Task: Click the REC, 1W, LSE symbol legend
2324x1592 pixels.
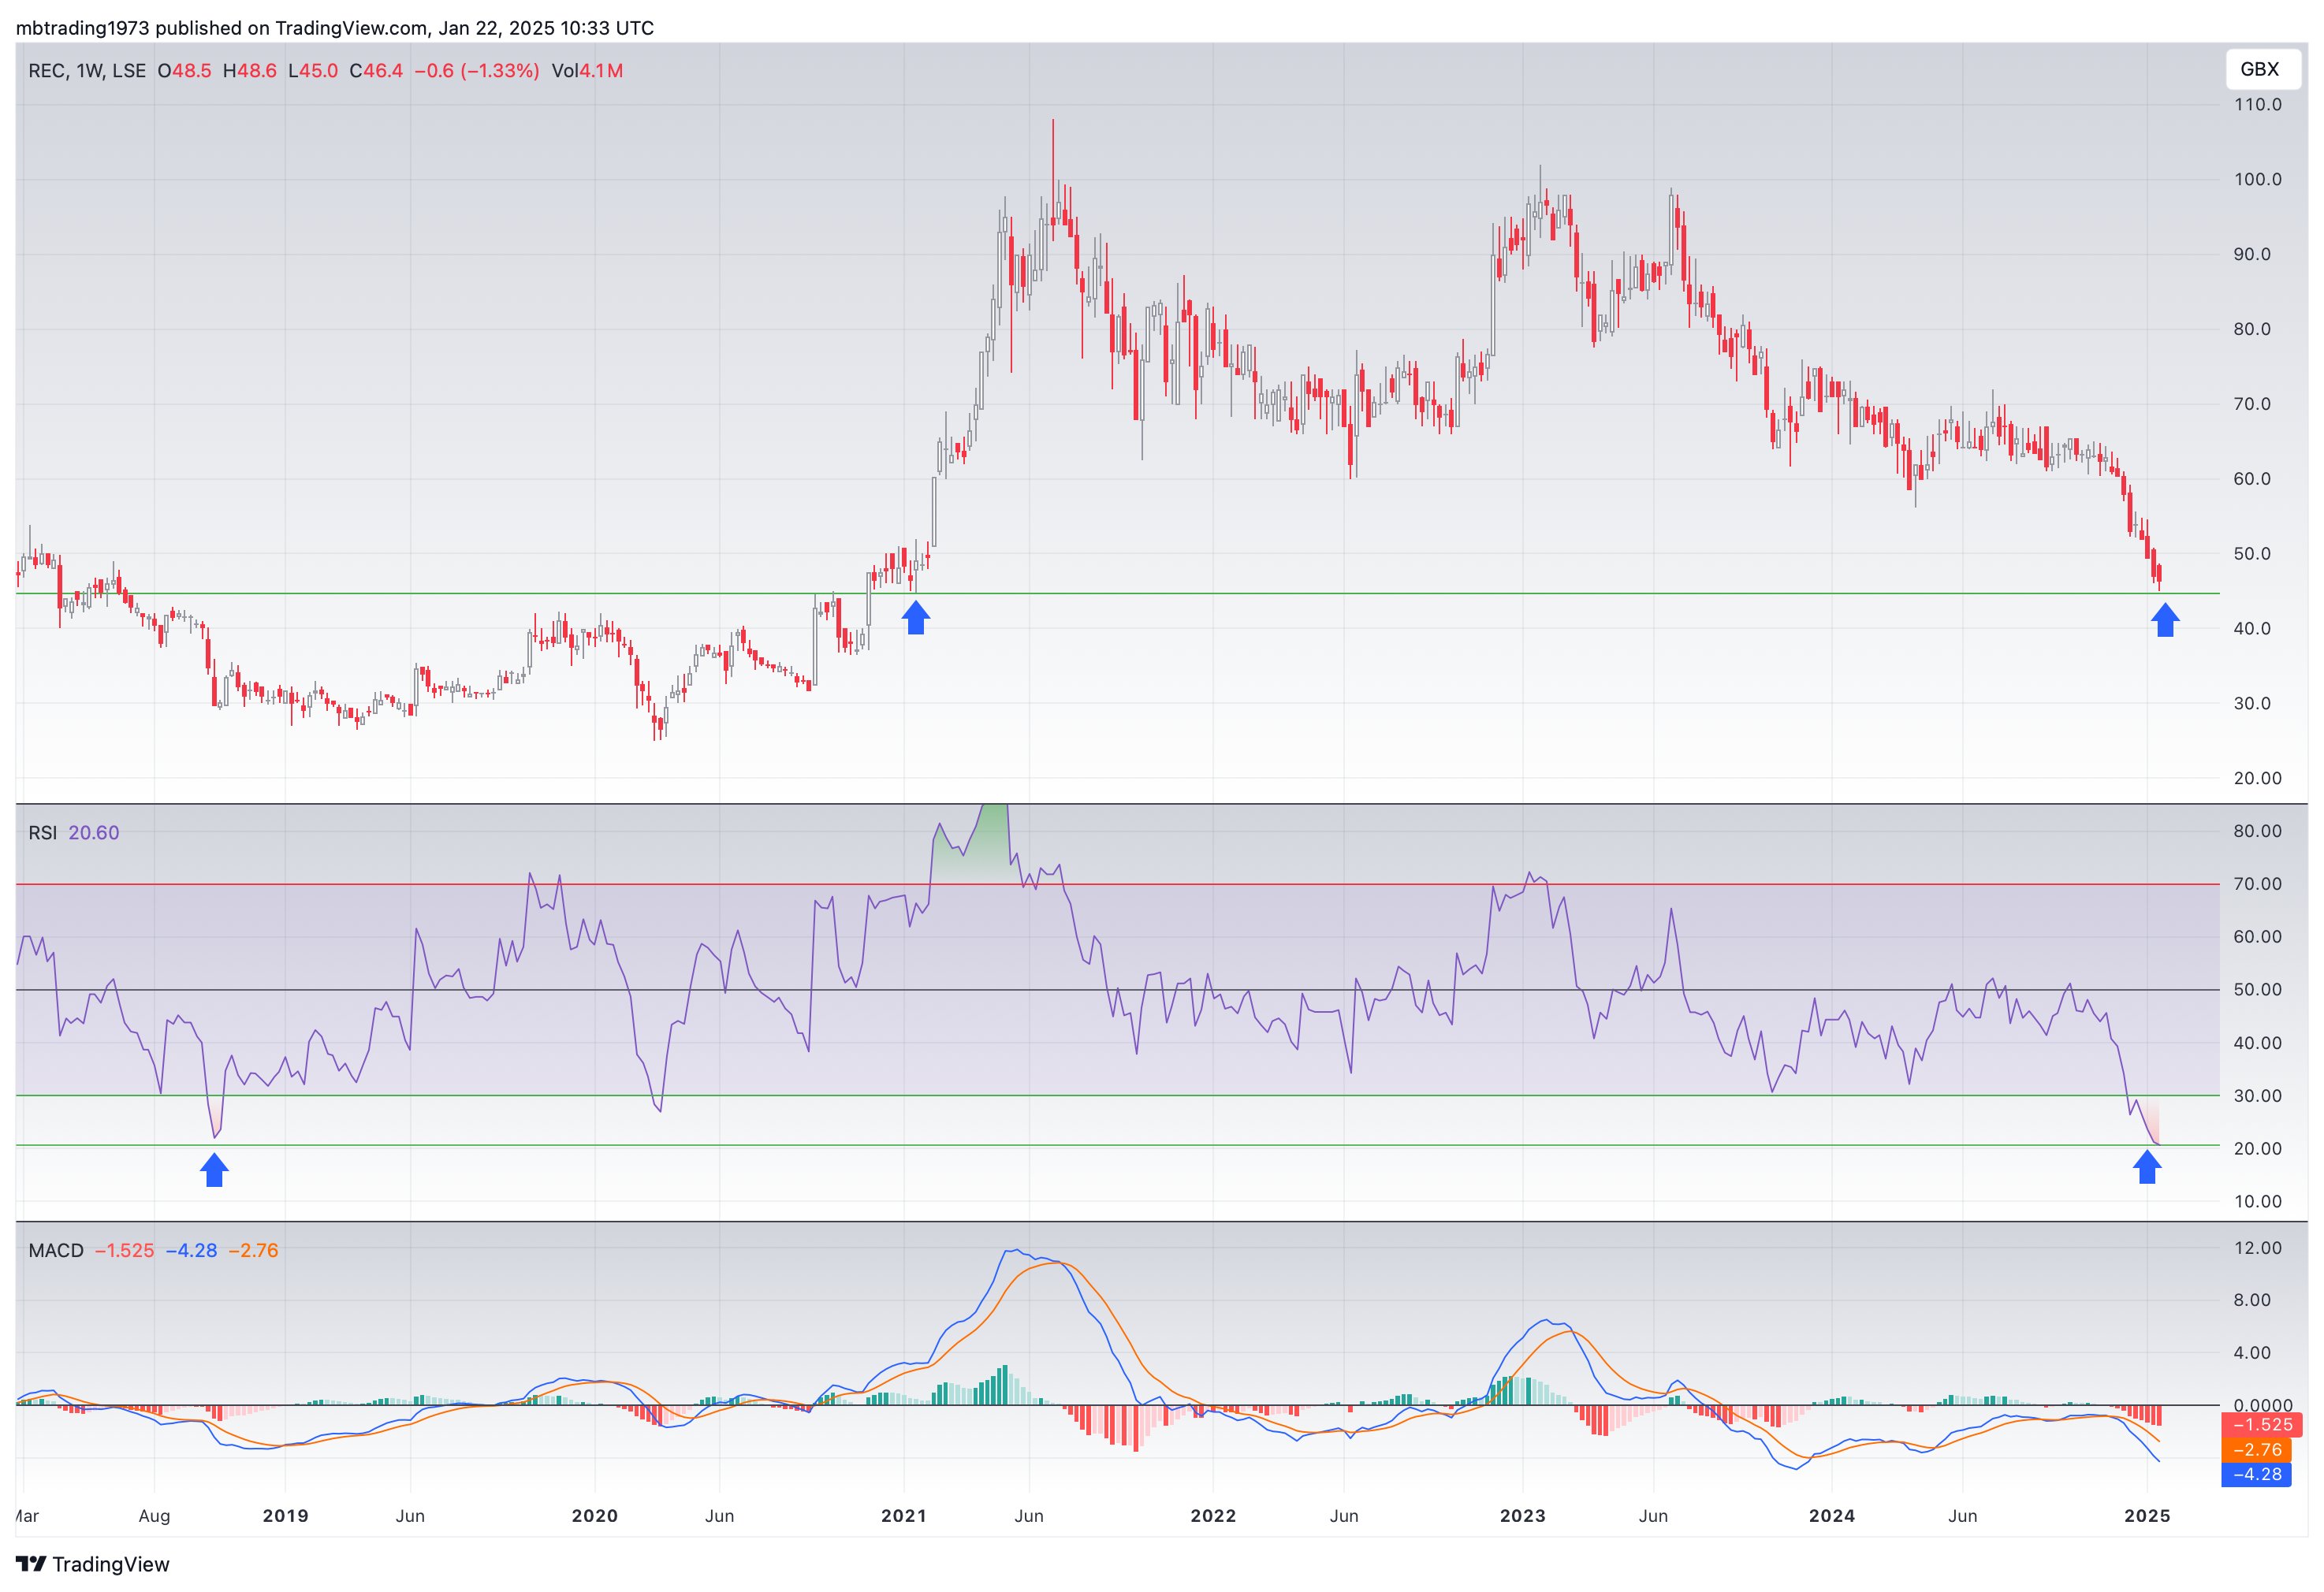Action: tap(87, 71)
